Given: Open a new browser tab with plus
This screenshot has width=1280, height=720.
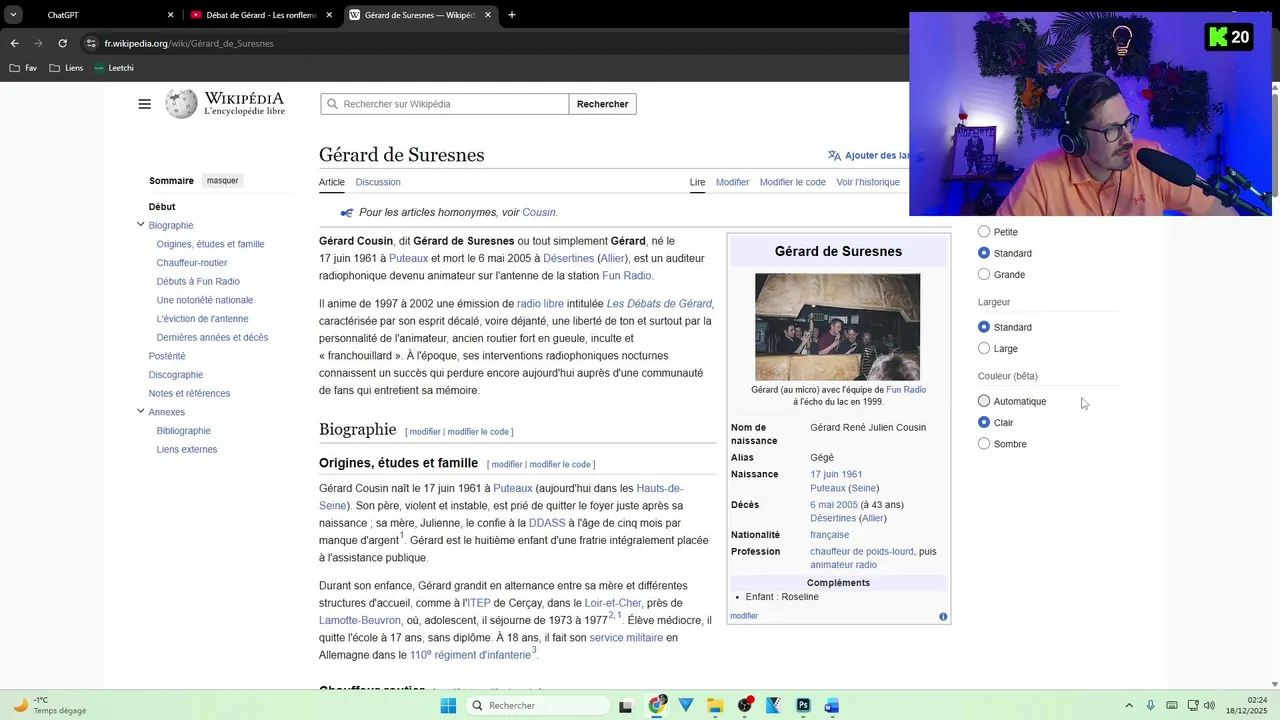Looking at the screenshot, I should [512, 15].
